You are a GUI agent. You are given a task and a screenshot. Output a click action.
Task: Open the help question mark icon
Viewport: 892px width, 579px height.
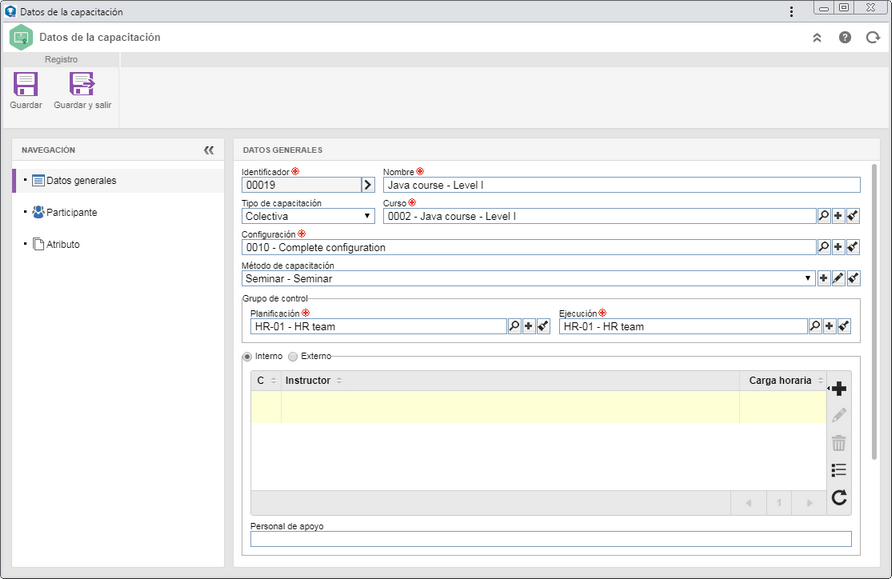coord(845,38)
